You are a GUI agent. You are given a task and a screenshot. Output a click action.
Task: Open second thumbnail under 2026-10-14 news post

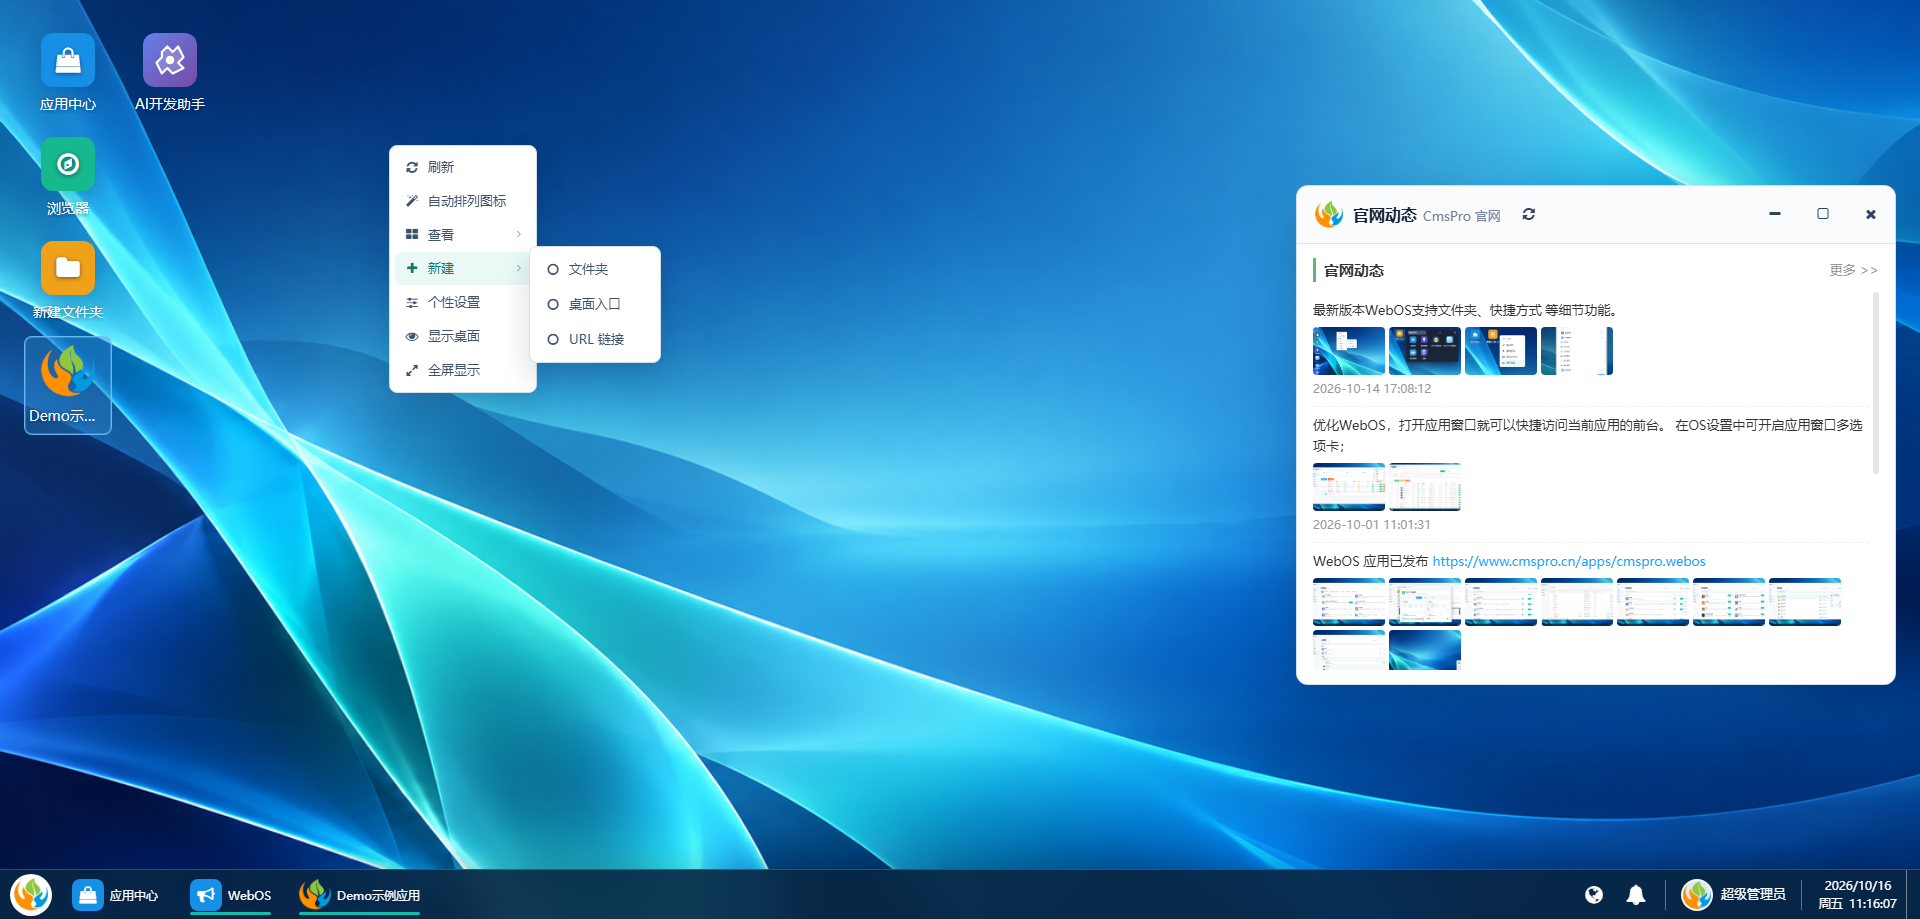pos(1425,351)
